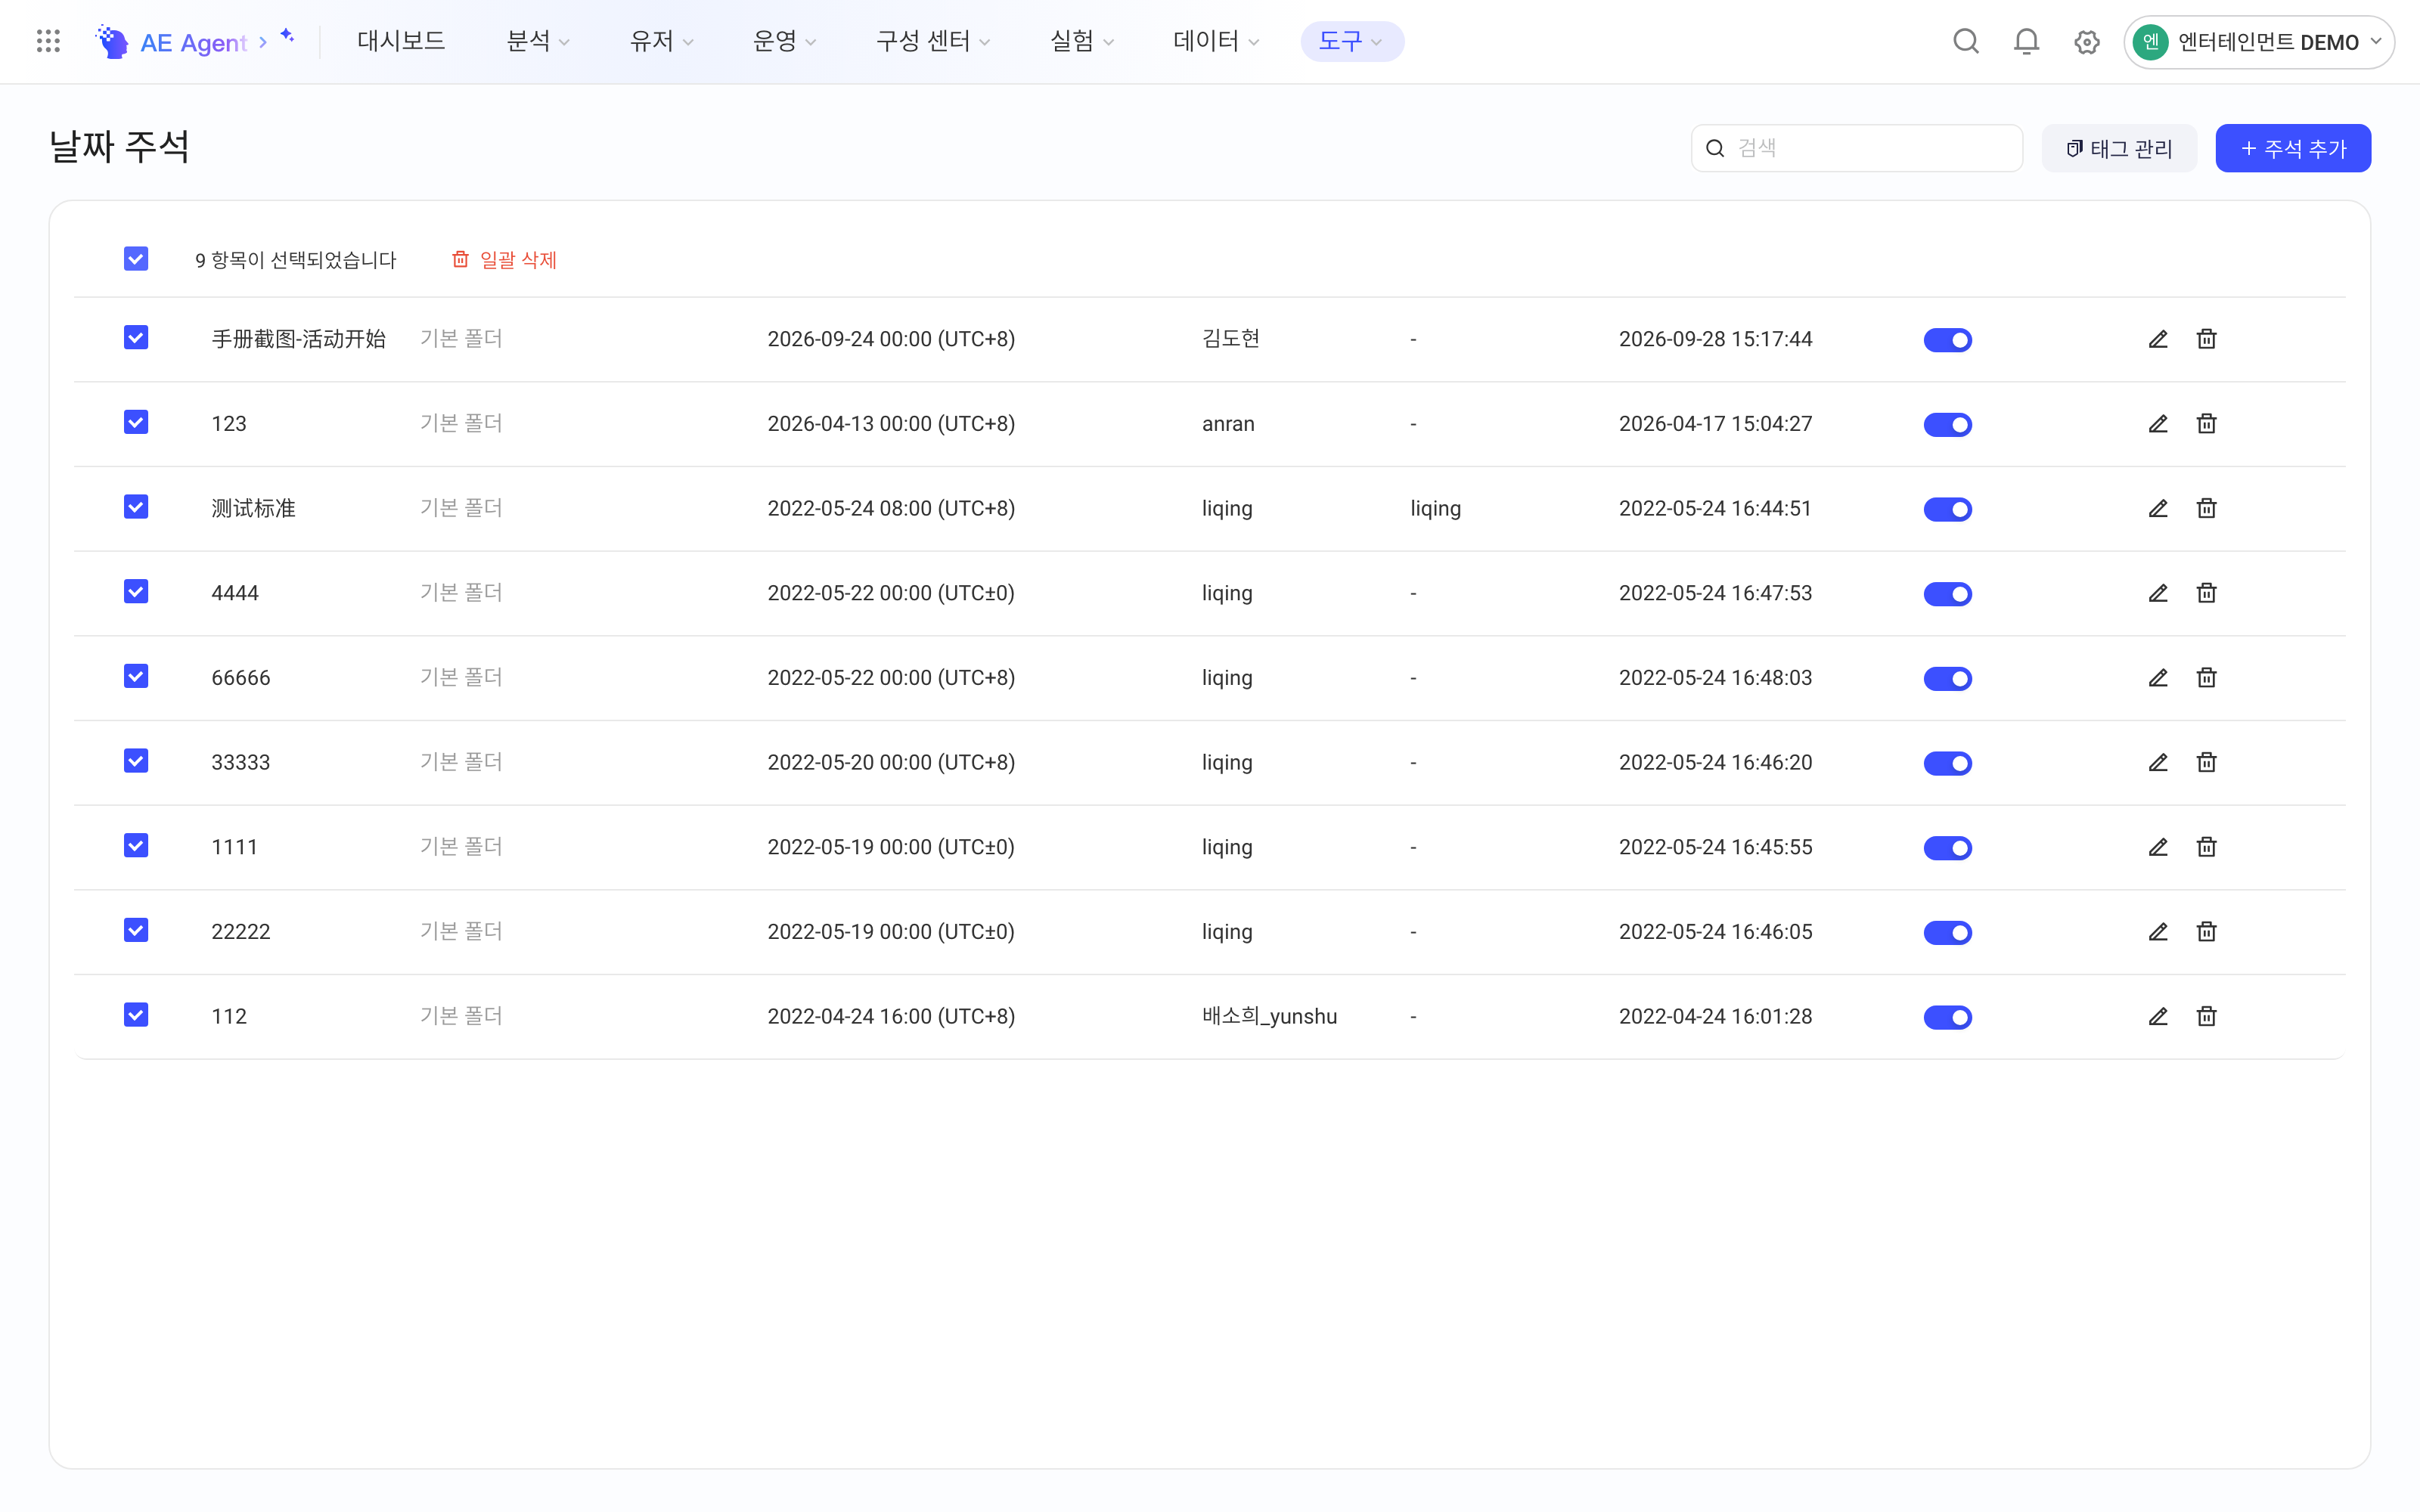Open 태그 관리
The height and width of the screenshot is (1512, 2420).
pos(2119,149)
